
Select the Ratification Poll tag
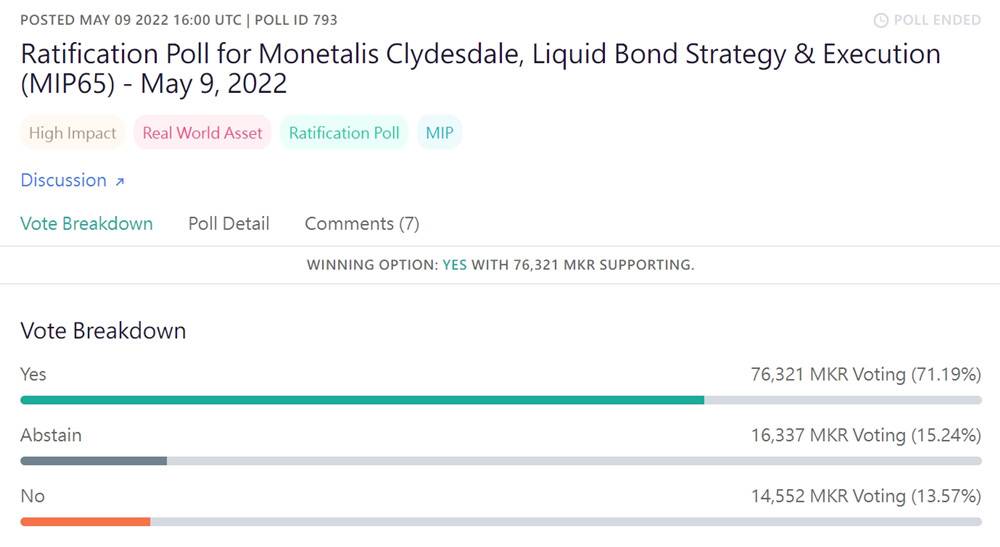tap(344, 133)
